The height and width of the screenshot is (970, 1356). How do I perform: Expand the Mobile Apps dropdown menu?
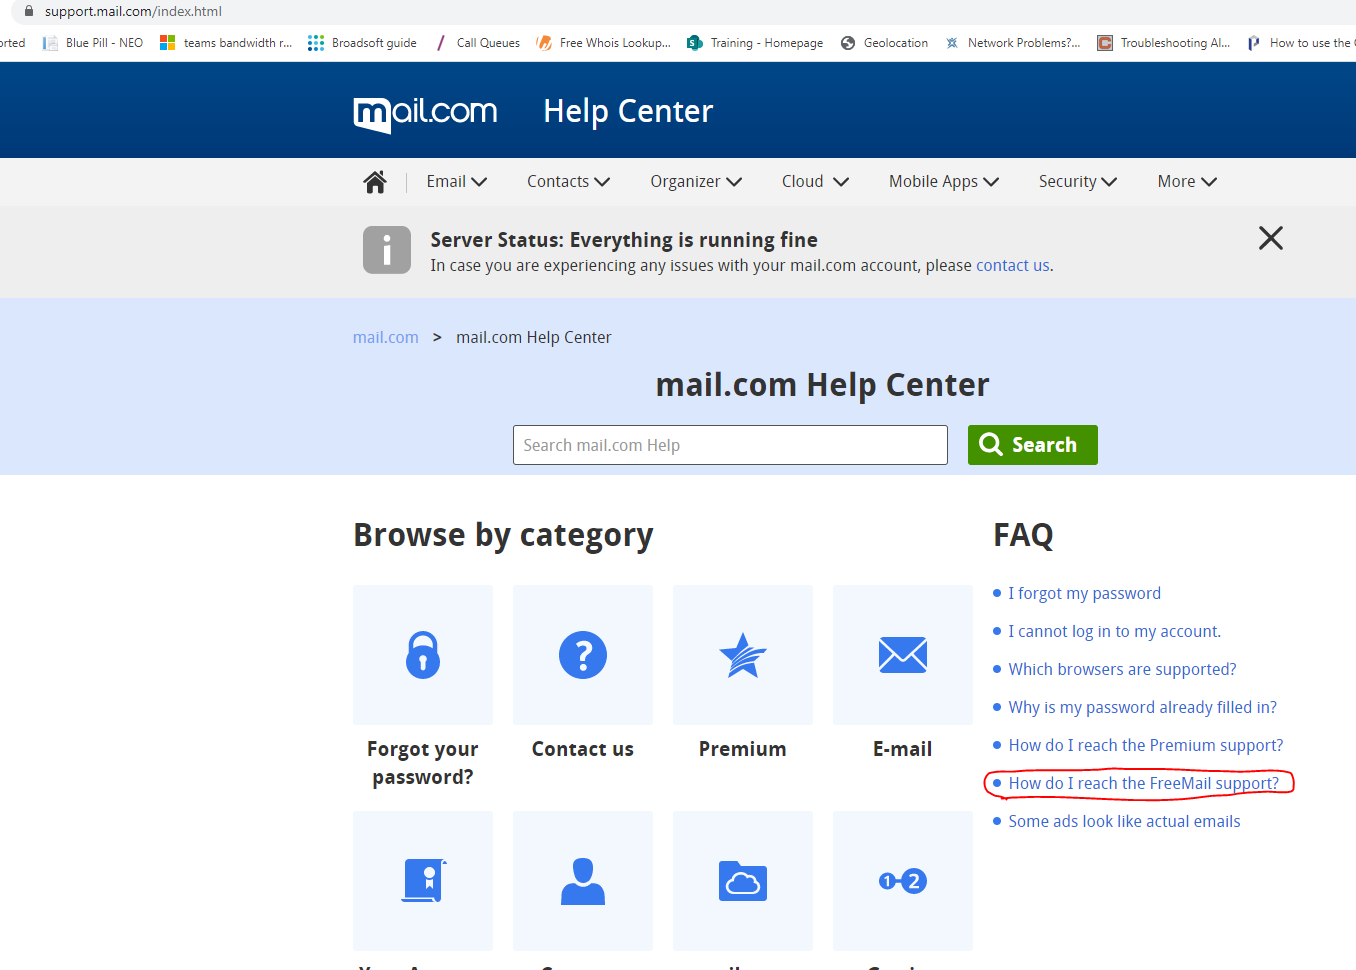click(x=944, y=182)
